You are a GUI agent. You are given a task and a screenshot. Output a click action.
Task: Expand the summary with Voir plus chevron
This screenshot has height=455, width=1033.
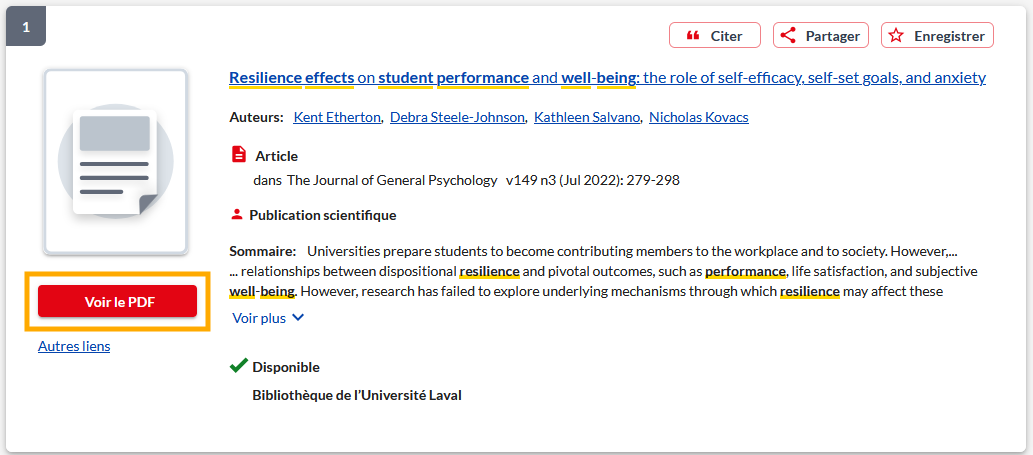pos(297,318)
